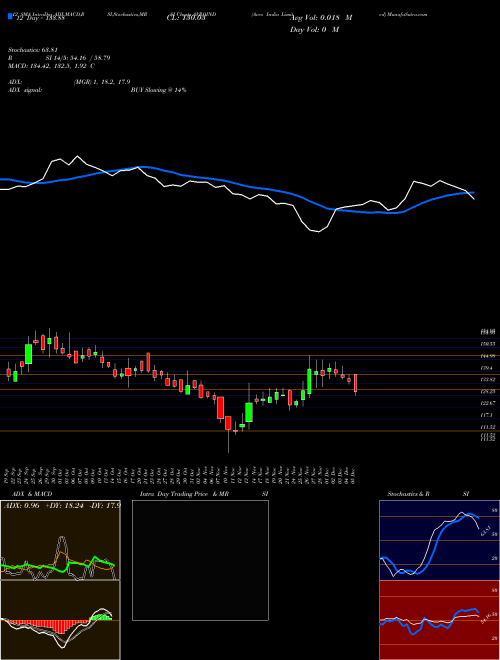This screenshot has height=660, width=500.
Task: Click the 'Day Vol: 0 M' value
Action: pos(314,30)
